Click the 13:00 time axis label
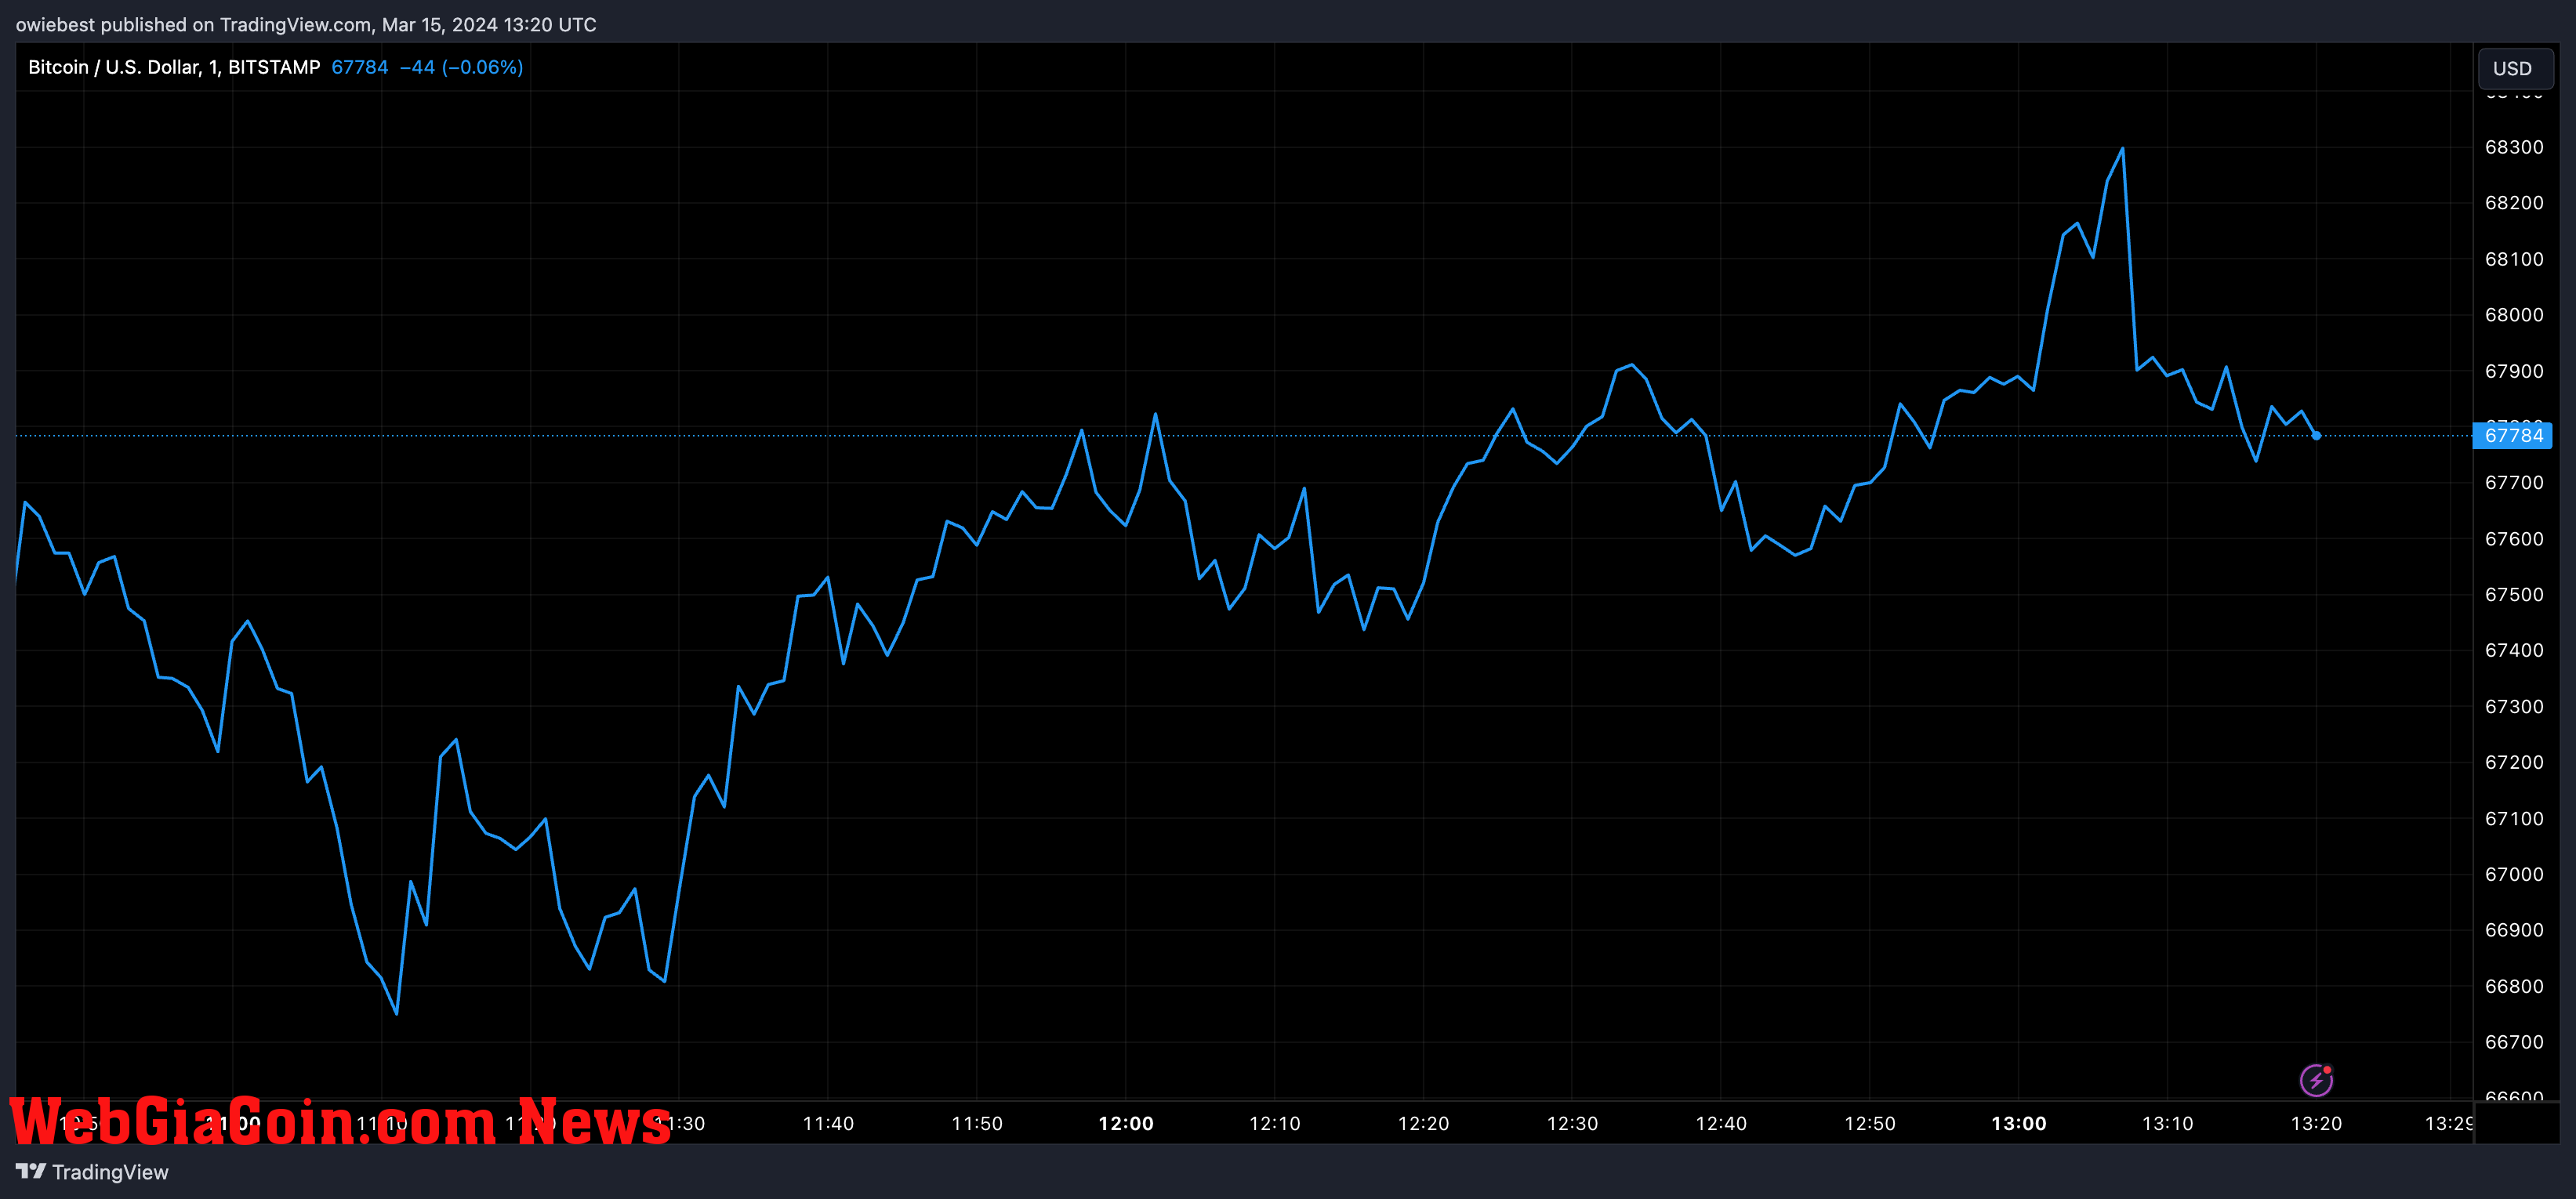The image size is (2576, 1199). coord(2019,1124)
